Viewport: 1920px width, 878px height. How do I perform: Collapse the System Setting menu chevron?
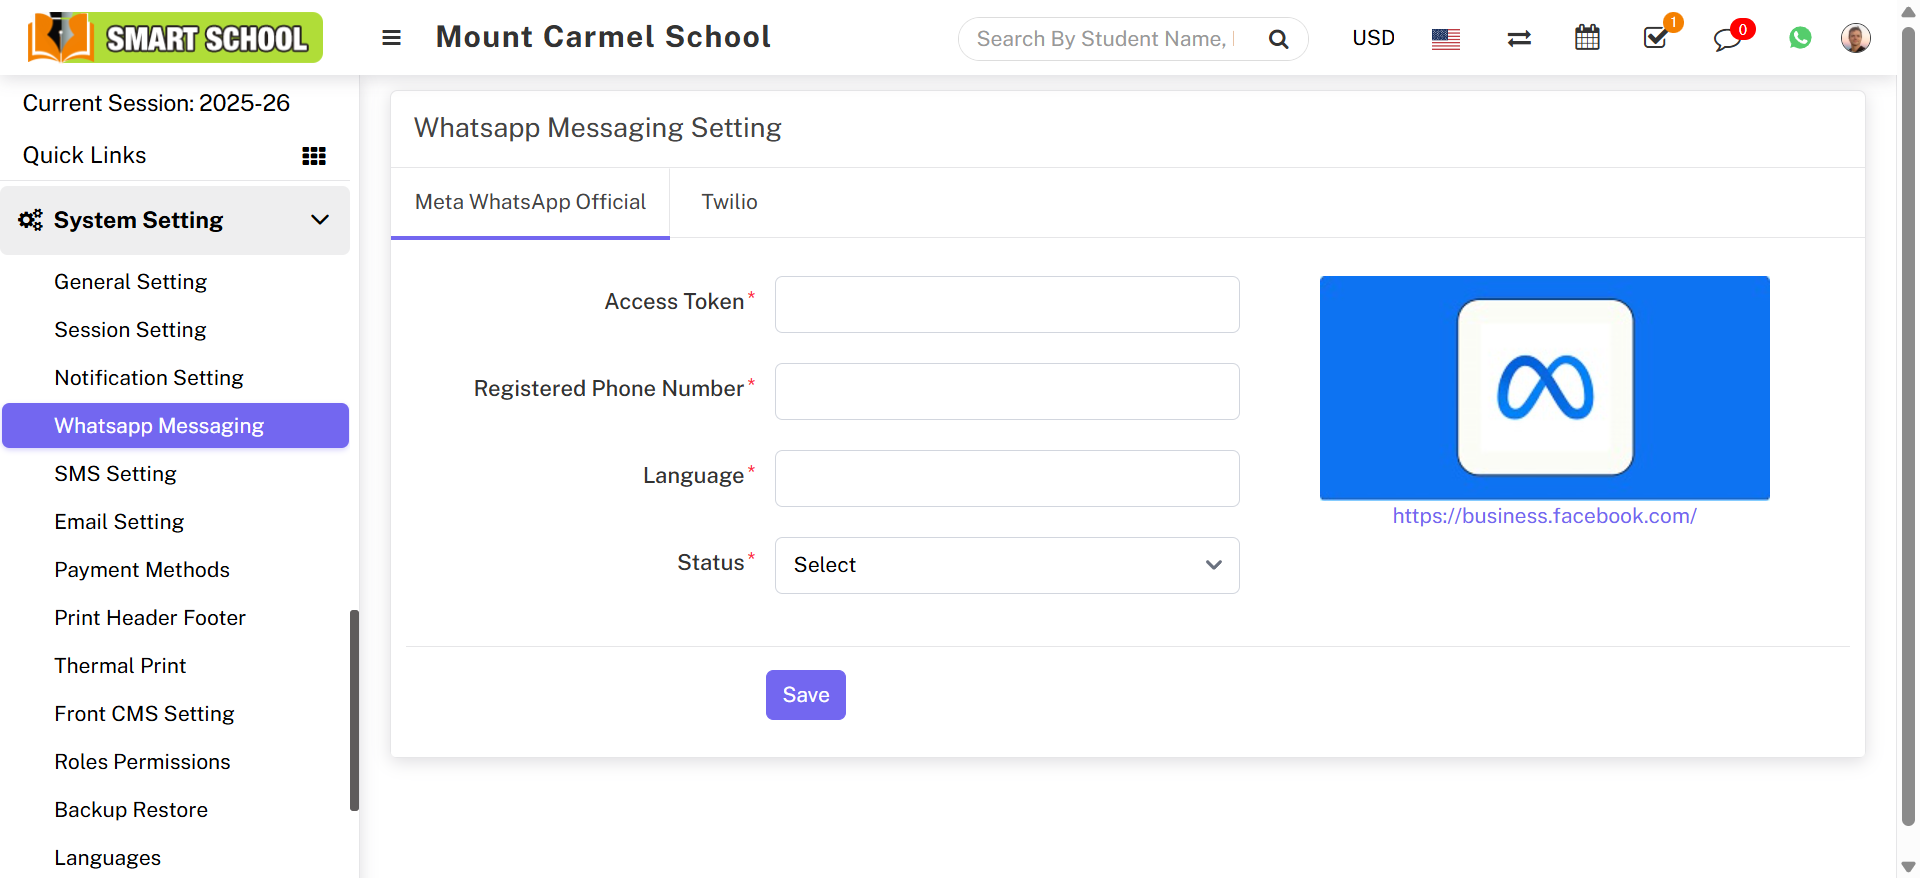(x=320, y=220)
